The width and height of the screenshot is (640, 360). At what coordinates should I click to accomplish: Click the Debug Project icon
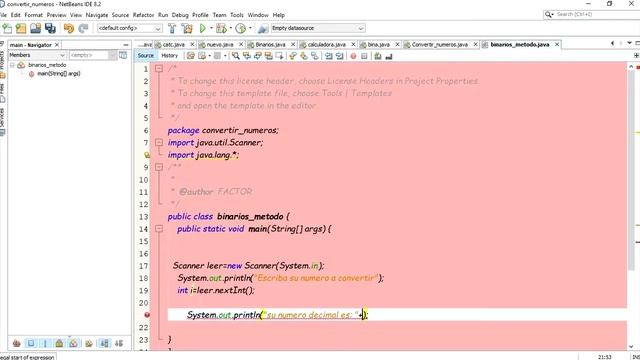pyautogui.click(x=221, y=28)
